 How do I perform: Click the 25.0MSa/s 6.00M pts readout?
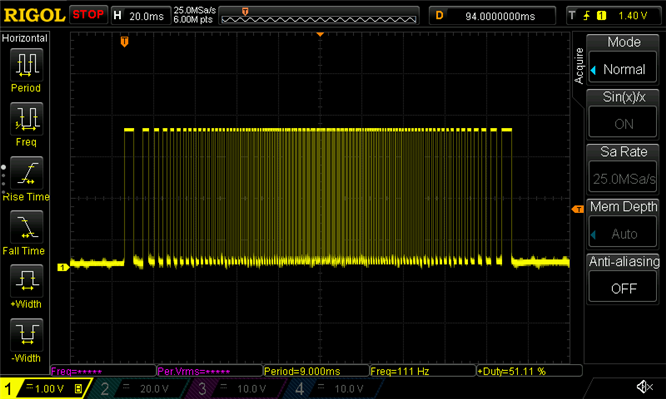pos(195,15)
